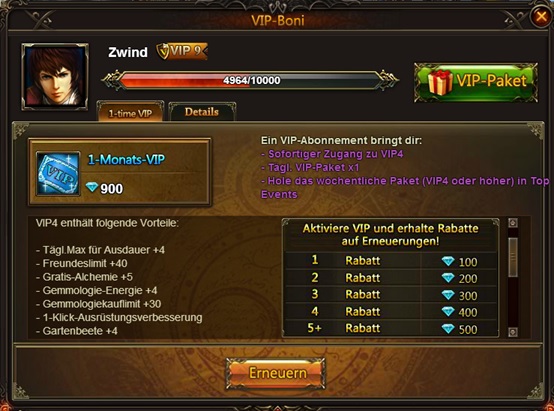Image resolution: width=554 pixels, height=411 pixels.
Task: Switch to the Details tab
Action: click(202, 112)
